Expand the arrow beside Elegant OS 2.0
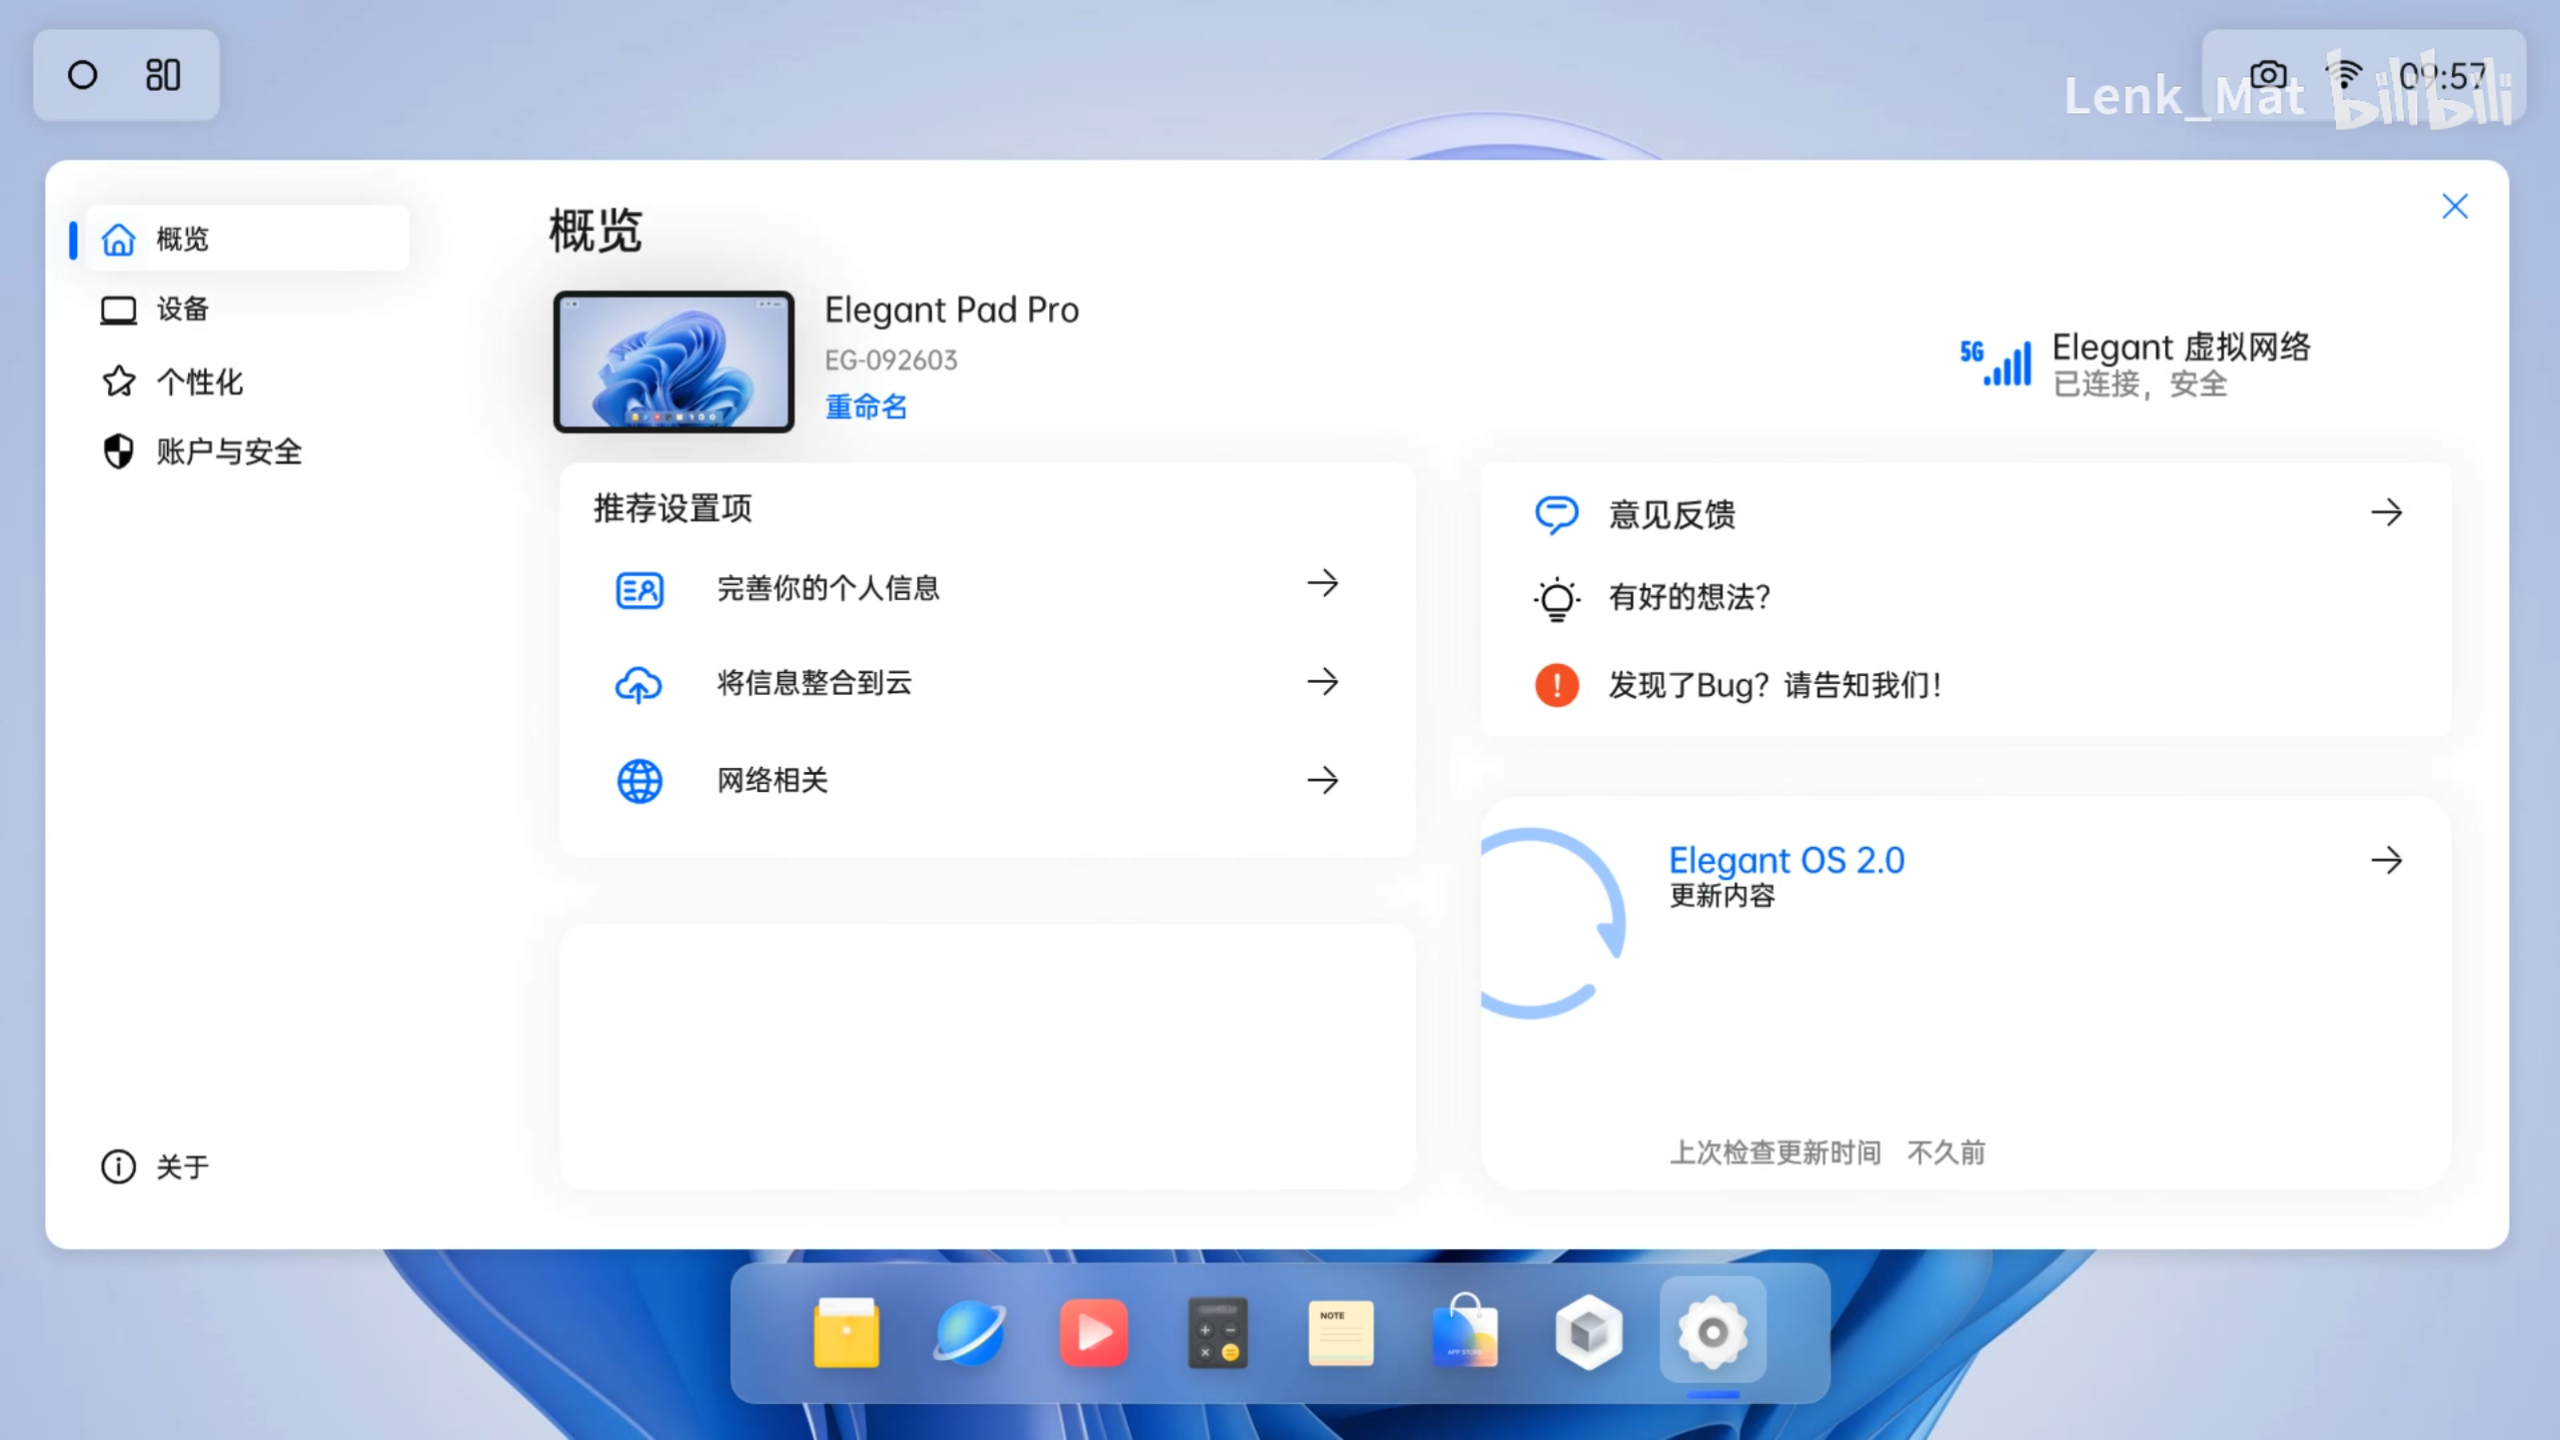The image size is (2560, 1440). 2387,860
